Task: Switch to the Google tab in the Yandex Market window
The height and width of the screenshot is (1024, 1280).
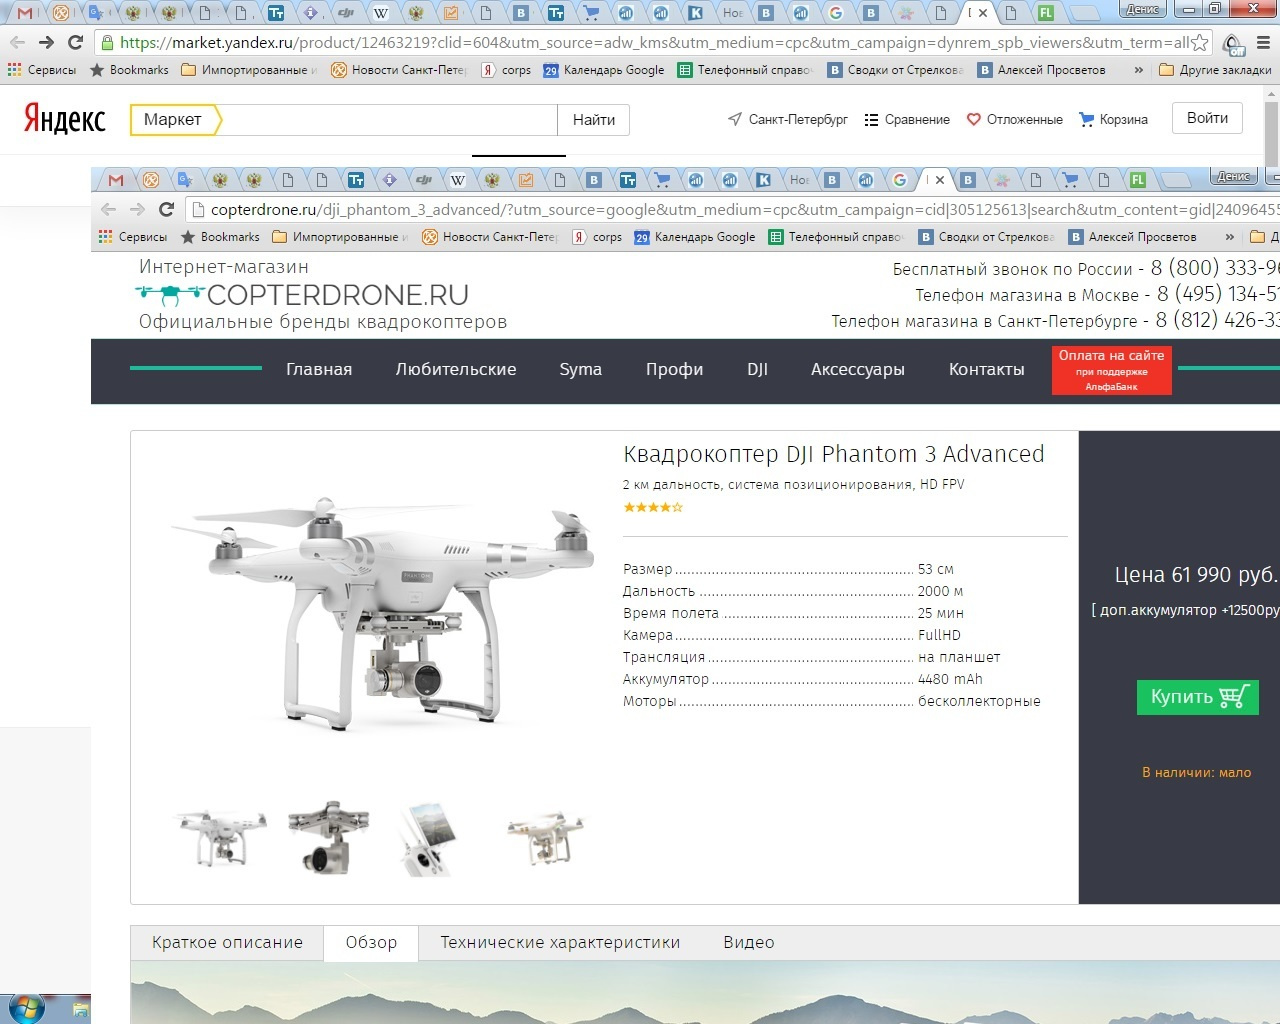Action: [x=836, y=13]
